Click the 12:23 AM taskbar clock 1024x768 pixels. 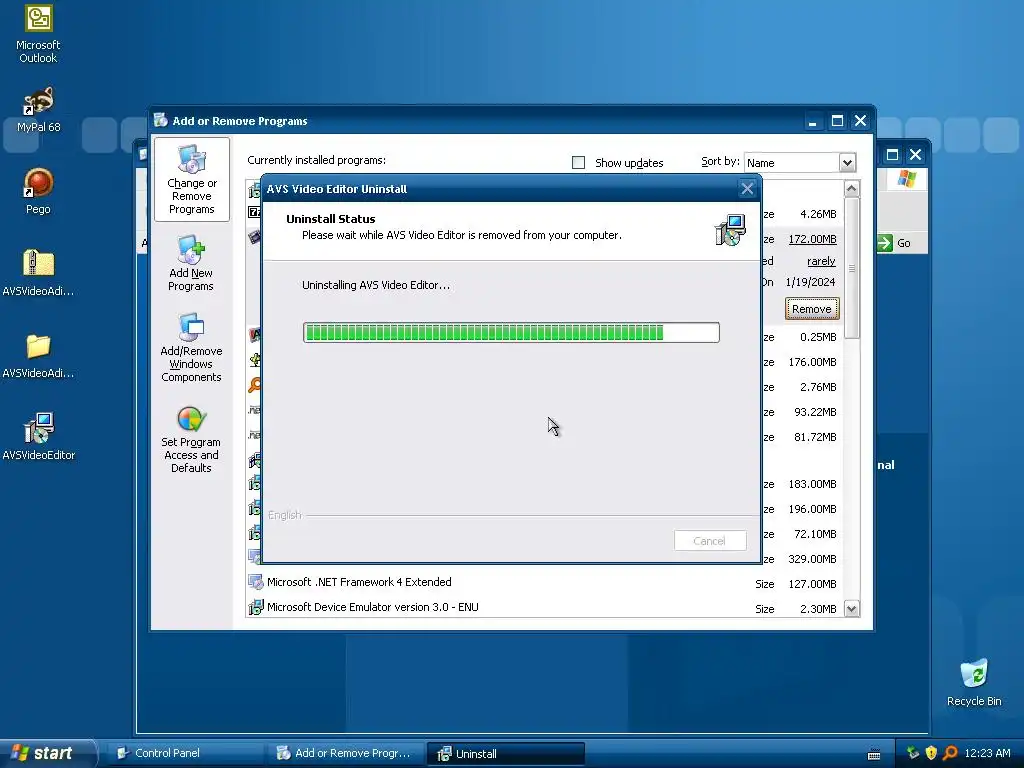987,753
